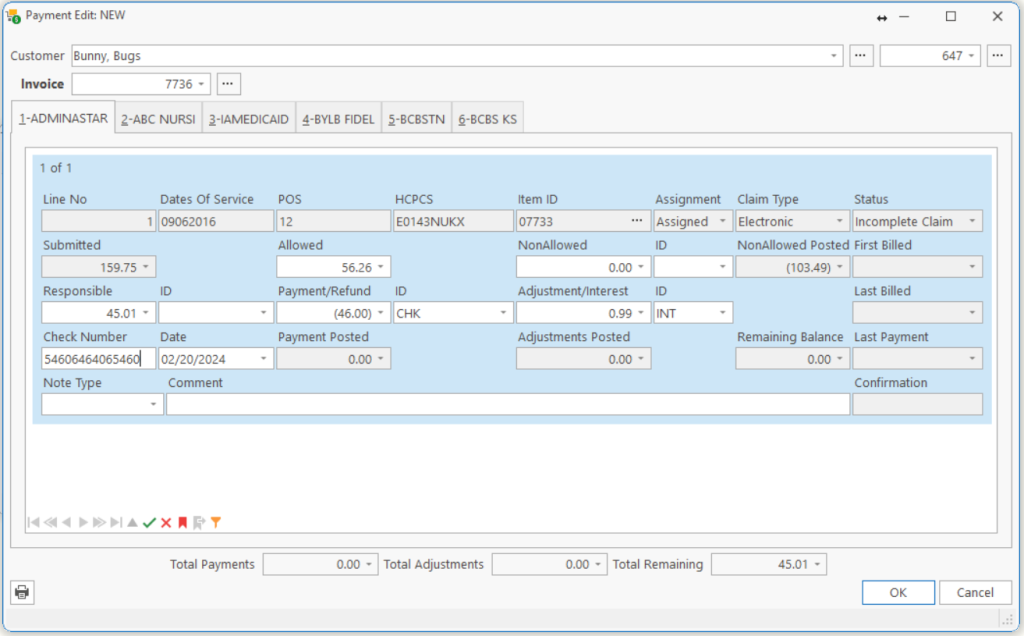1024x636 pixels.
Task: Go to first record navigation arrow
Action: (x=34, y=522)
